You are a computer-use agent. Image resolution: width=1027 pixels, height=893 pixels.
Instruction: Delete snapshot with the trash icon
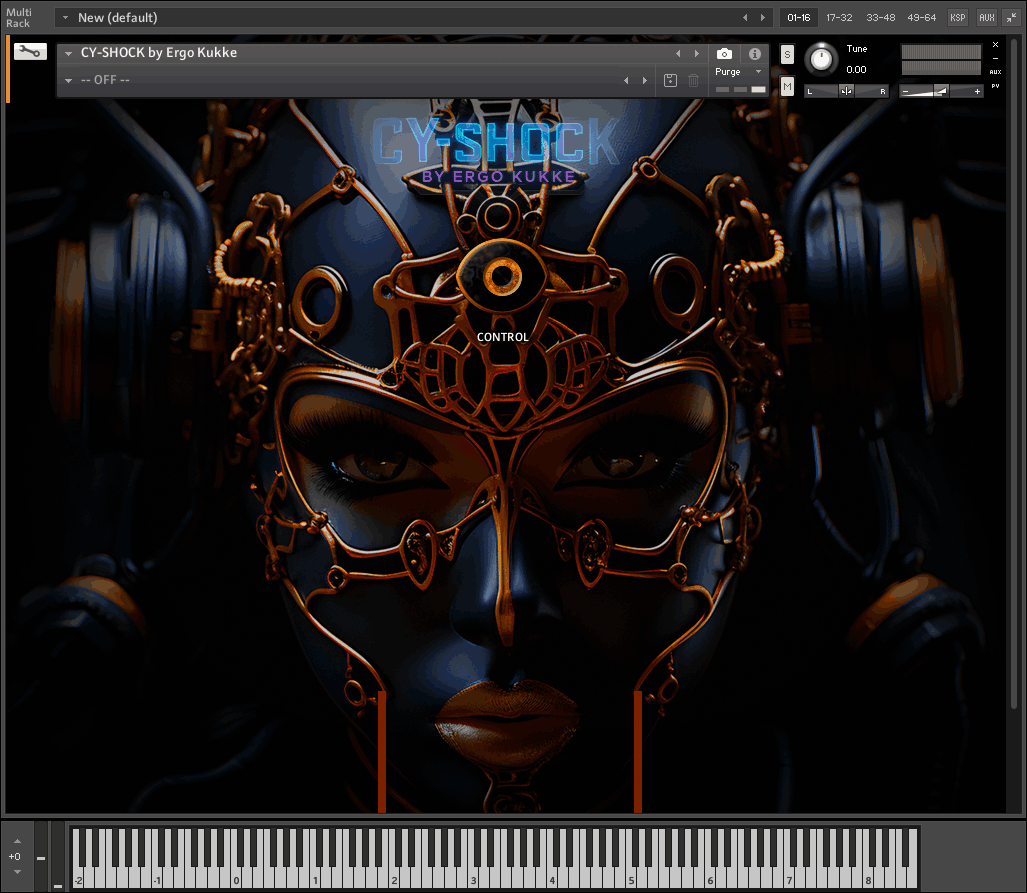point(693,80)
